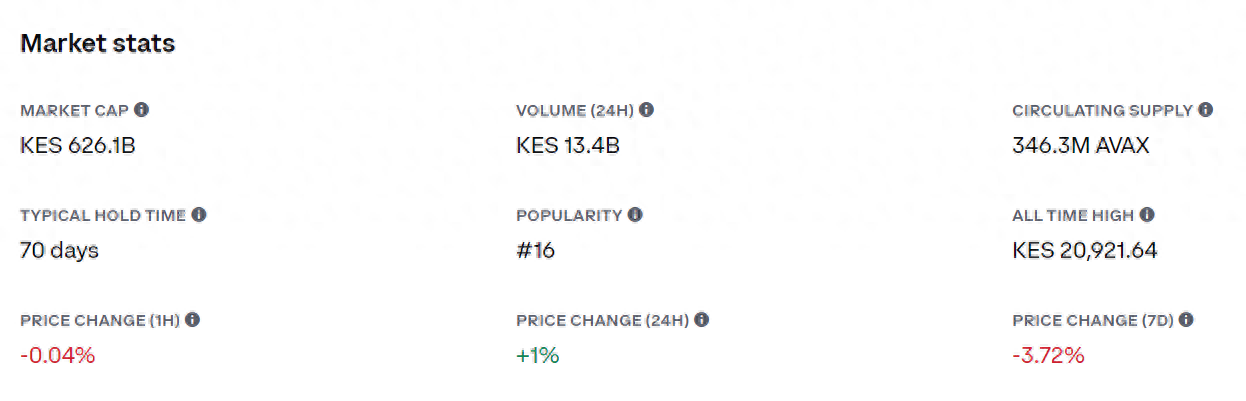Click Circulating Supply info icon
The image size is (1246, 401).
1205,110
